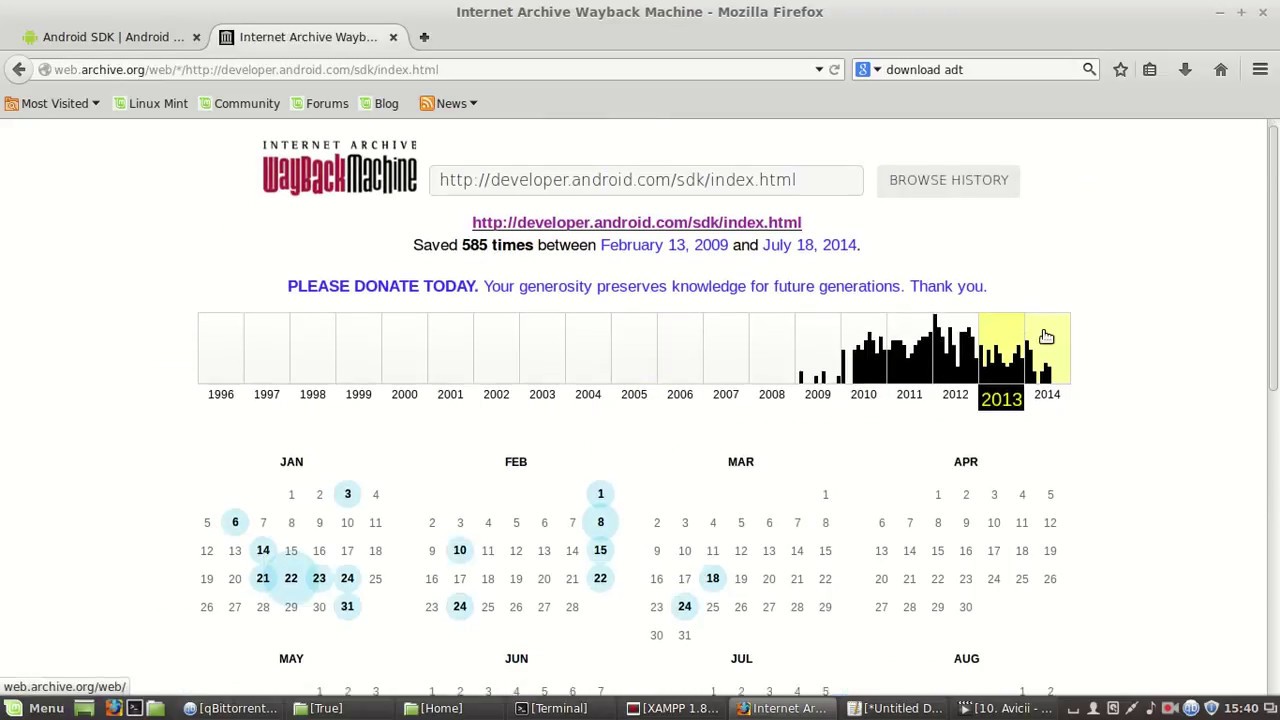Open the February 15 snapshot
The image size is (1280, 720).
tap(600, 550)
